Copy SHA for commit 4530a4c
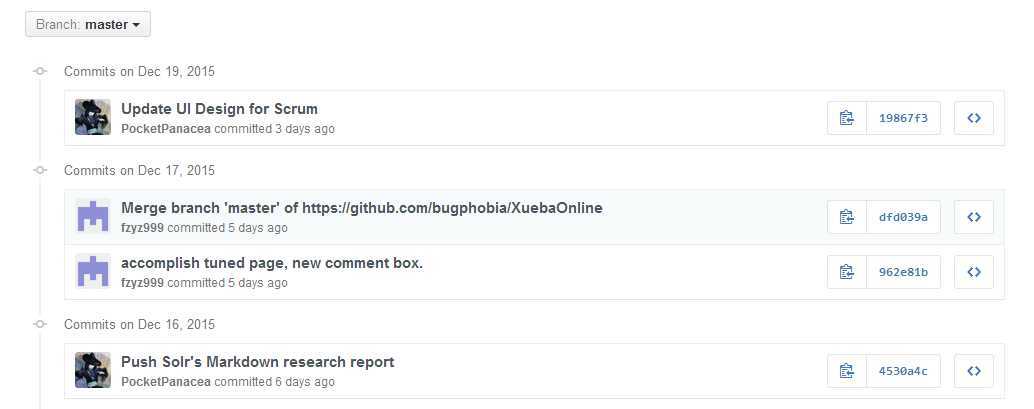Viewport: 1034px width, 409px height. [847, 371]
